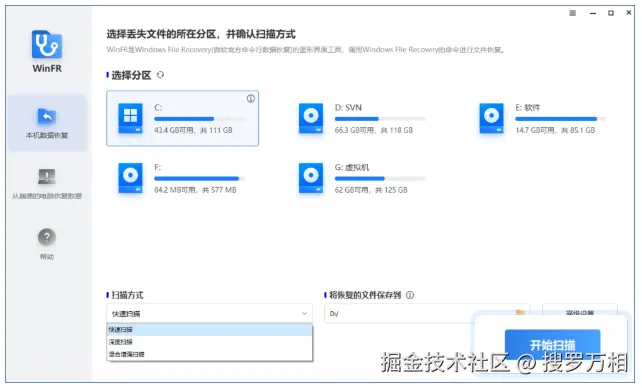
Task: Click the E: 软件 usage bar
Action: click(x=561, y=119)
